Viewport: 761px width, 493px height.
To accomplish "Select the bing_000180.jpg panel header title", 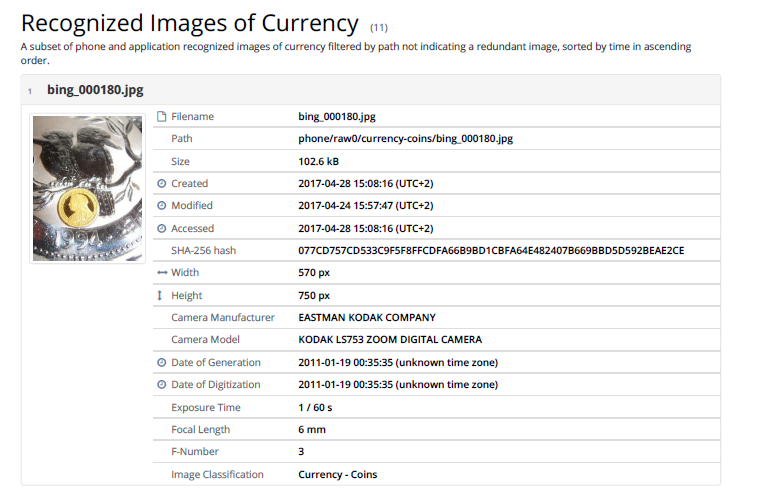I will pos(95,90).
